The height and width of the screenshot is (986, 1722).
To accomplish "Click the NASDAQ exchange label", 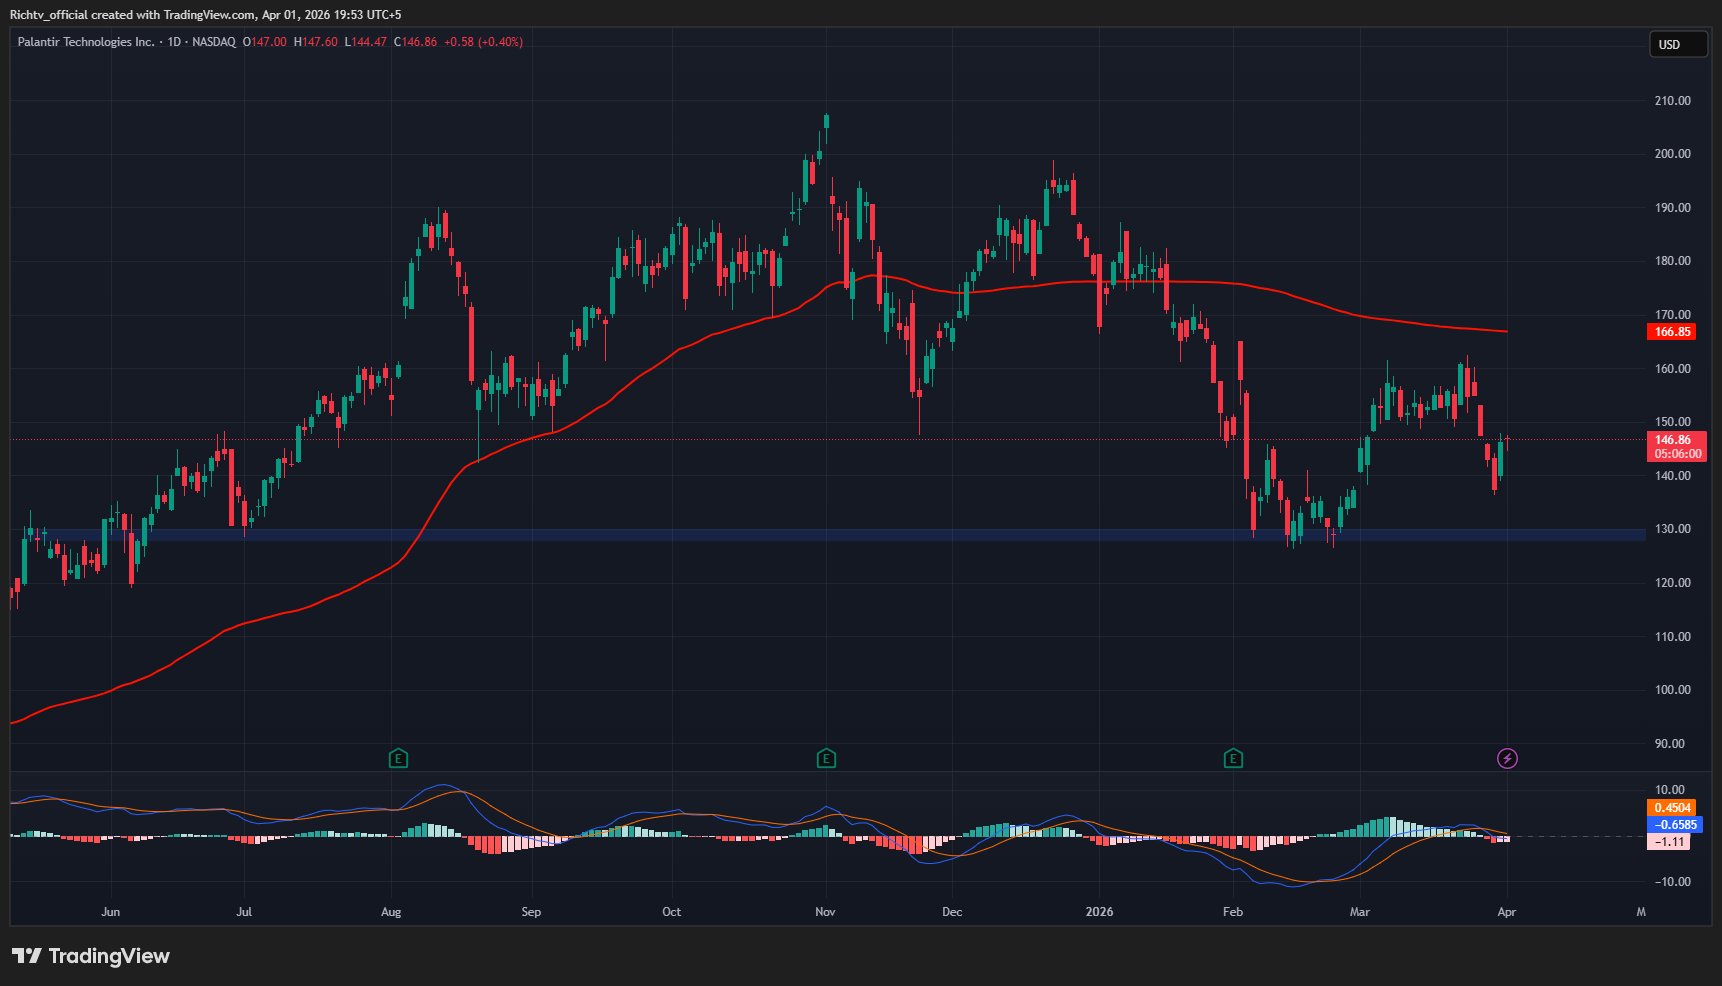I will coord(213,42).
